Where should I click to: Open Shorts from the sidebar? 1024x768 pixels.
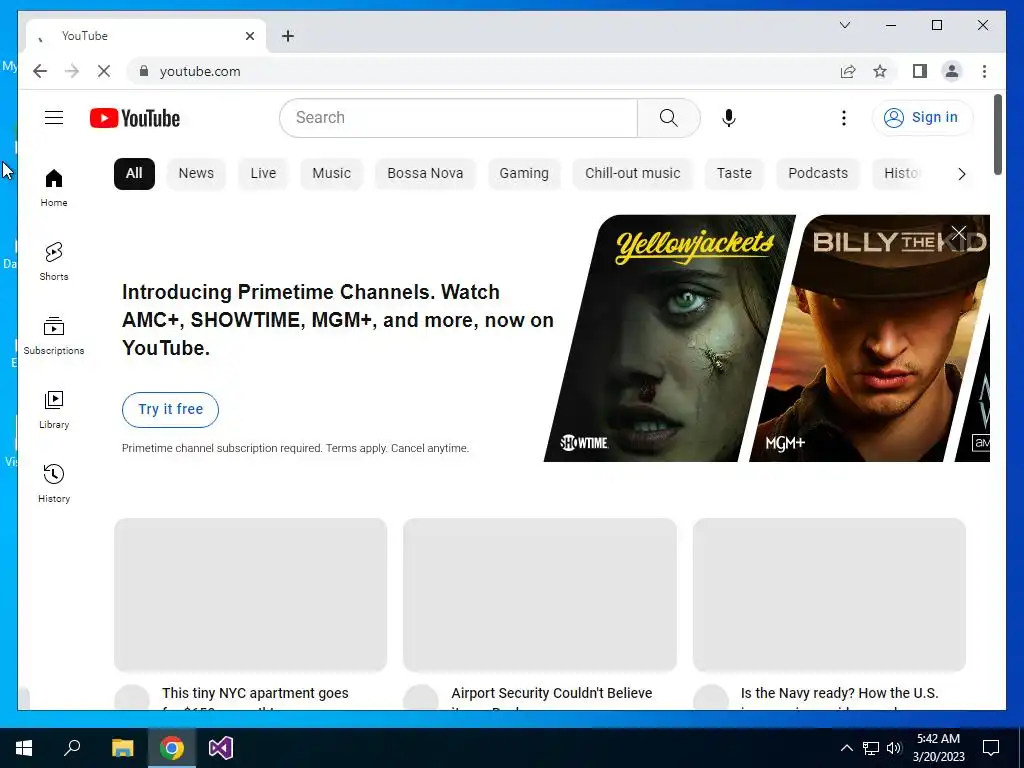(x=54, y=261)
